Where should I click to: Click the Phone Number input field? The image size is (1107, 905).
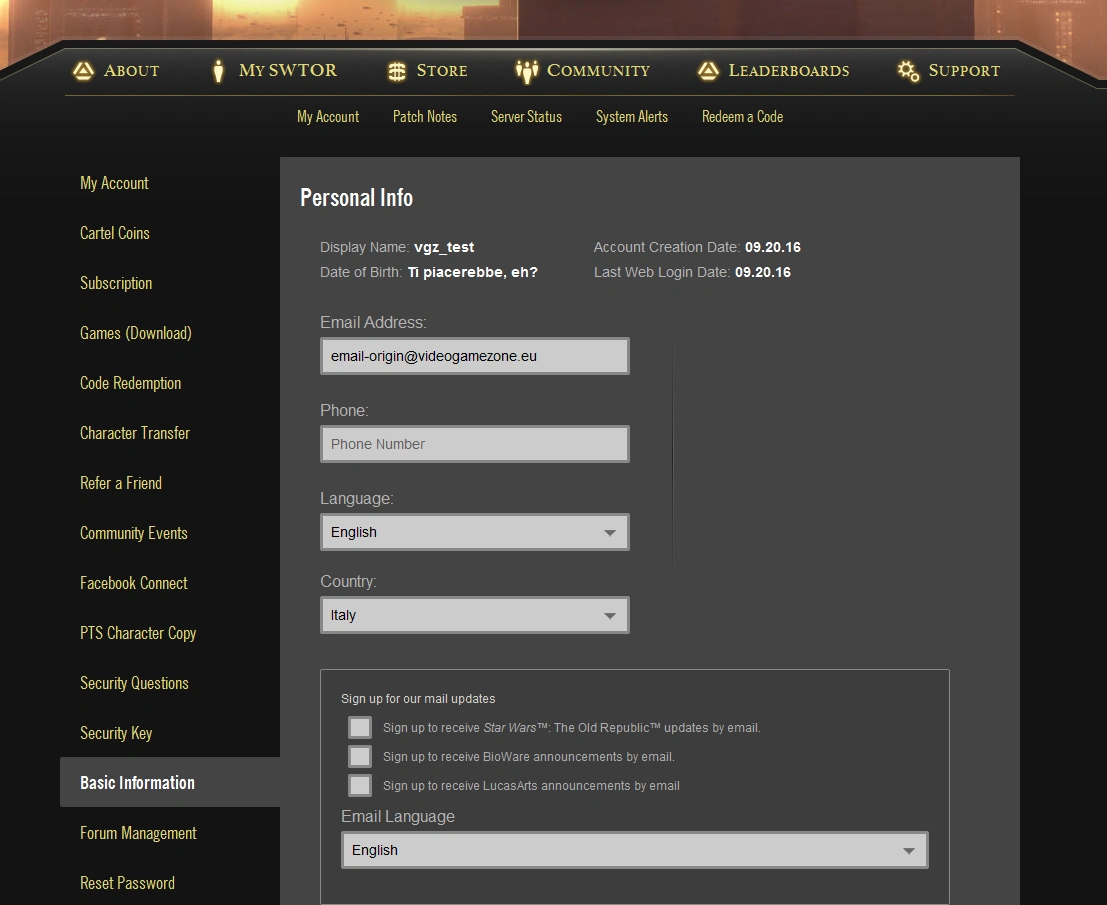tap(474, 444)
